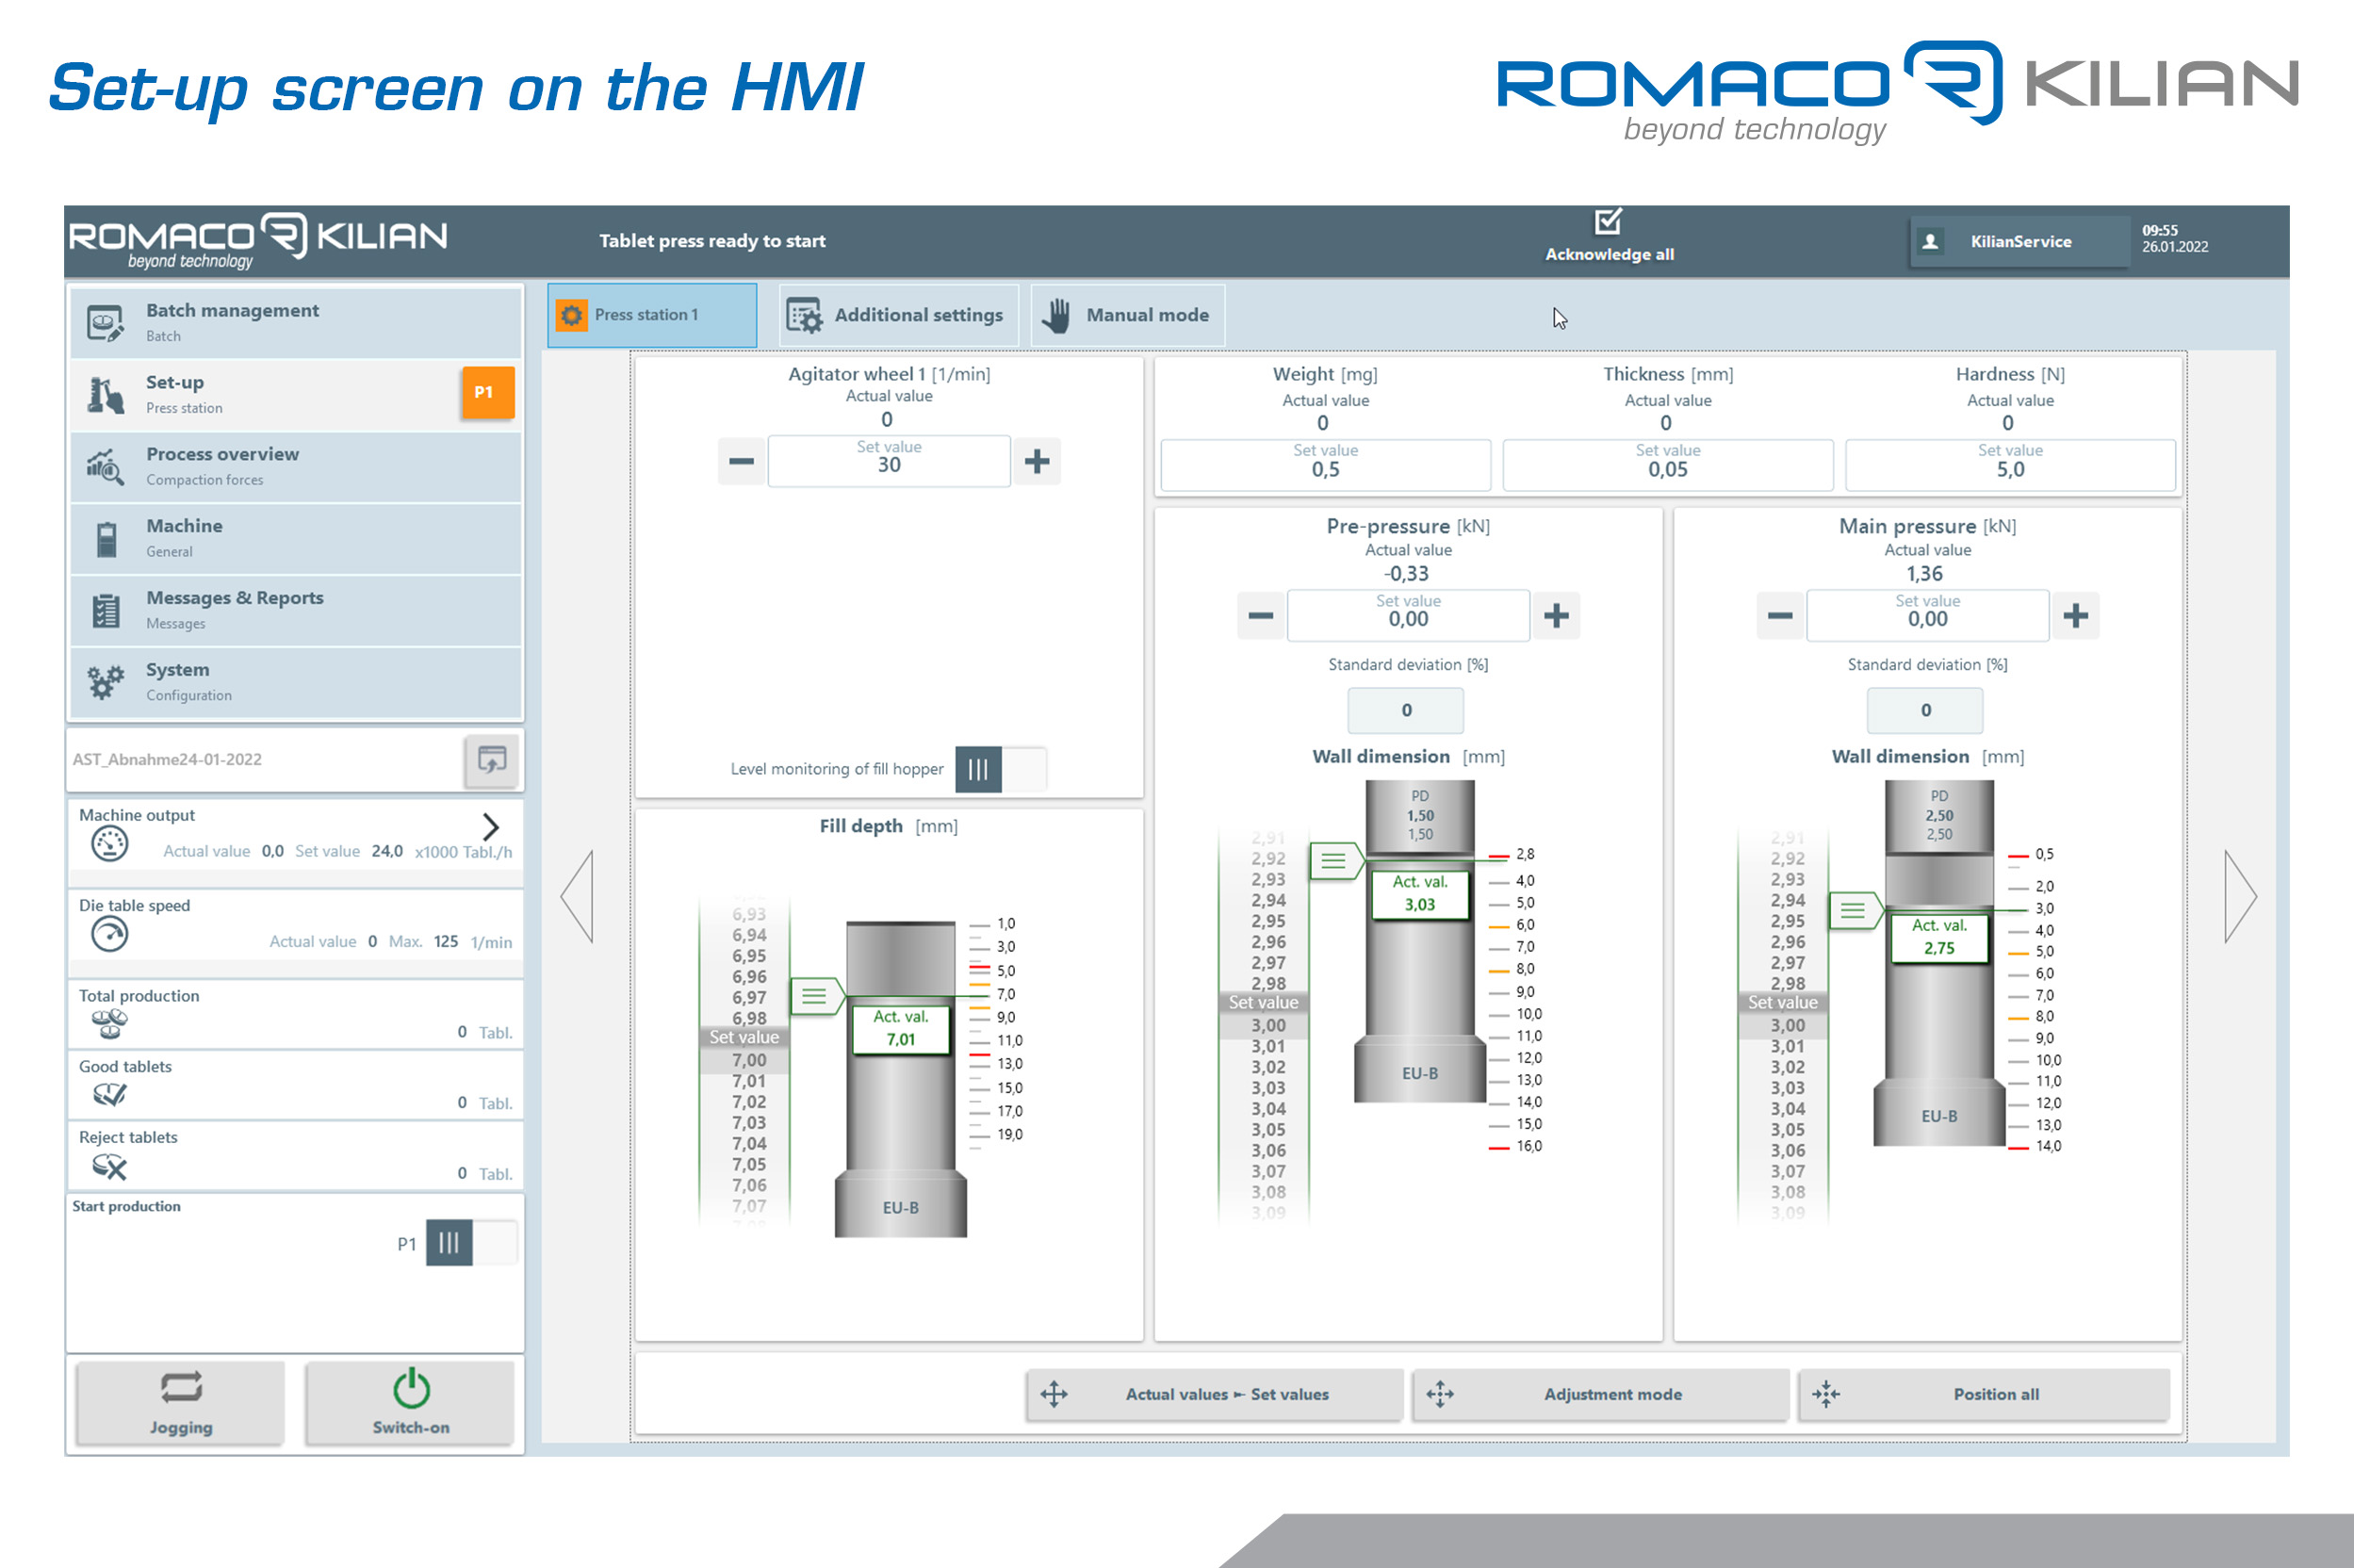Screen dimensions: 2354x1568
Task: Click the Messages clipboard checklist icon
Action: (106, 610)
